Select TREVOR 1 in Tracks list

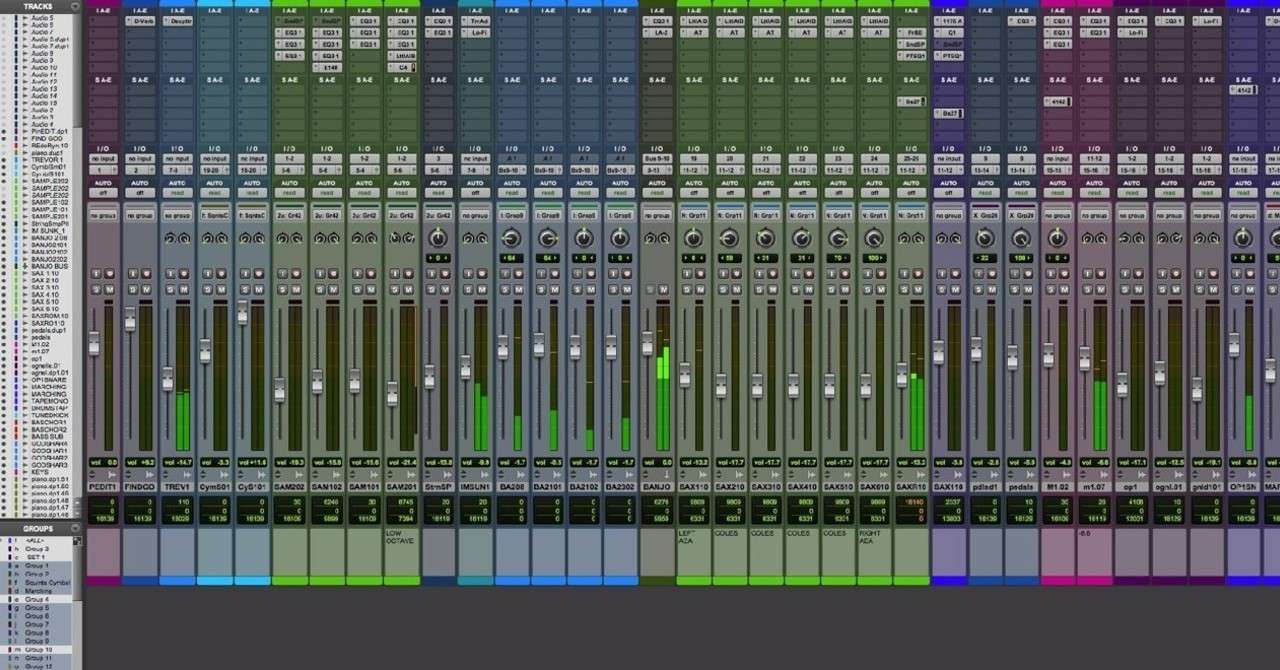[x=47, y=159]
